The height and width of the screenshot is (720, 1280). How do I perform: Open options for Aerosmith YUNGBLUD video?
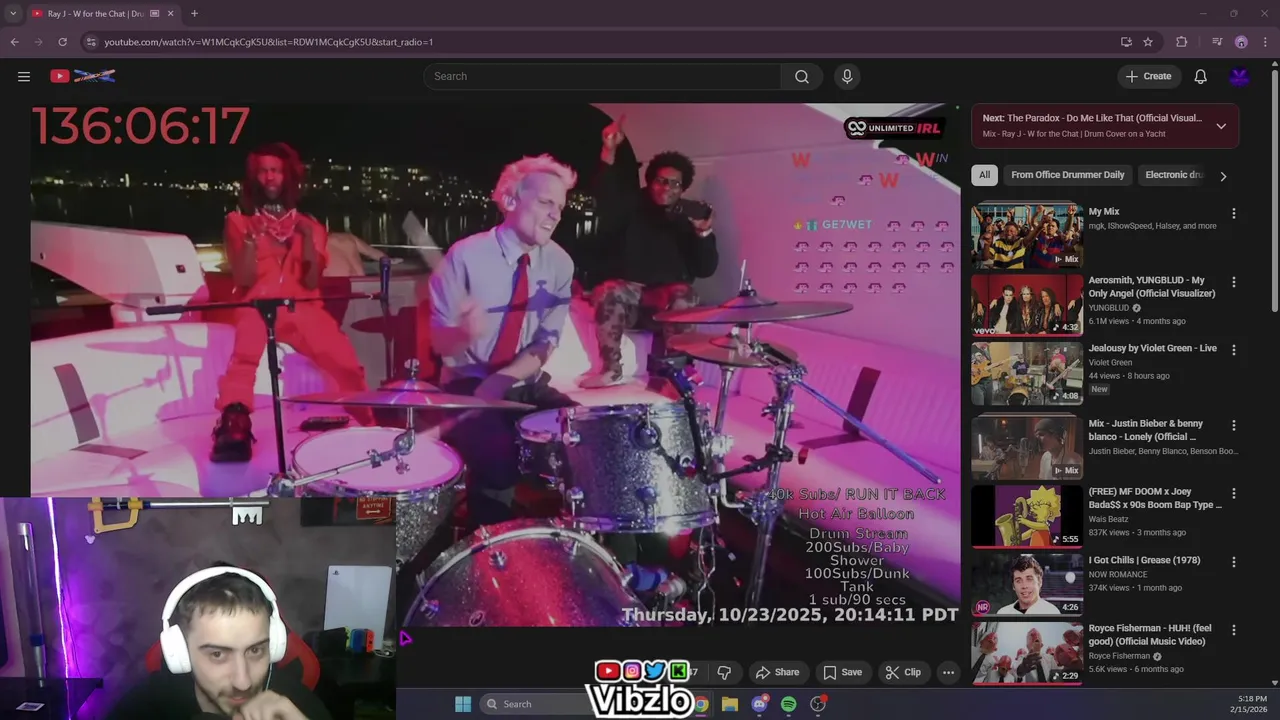[x=1233, y=282]
